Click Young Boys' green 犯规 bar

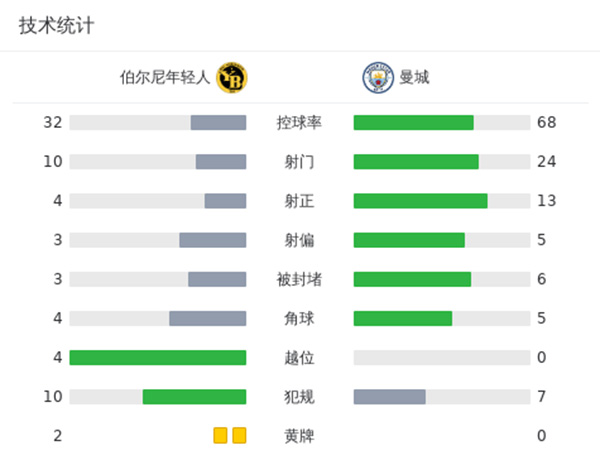(x=194, y=397)
